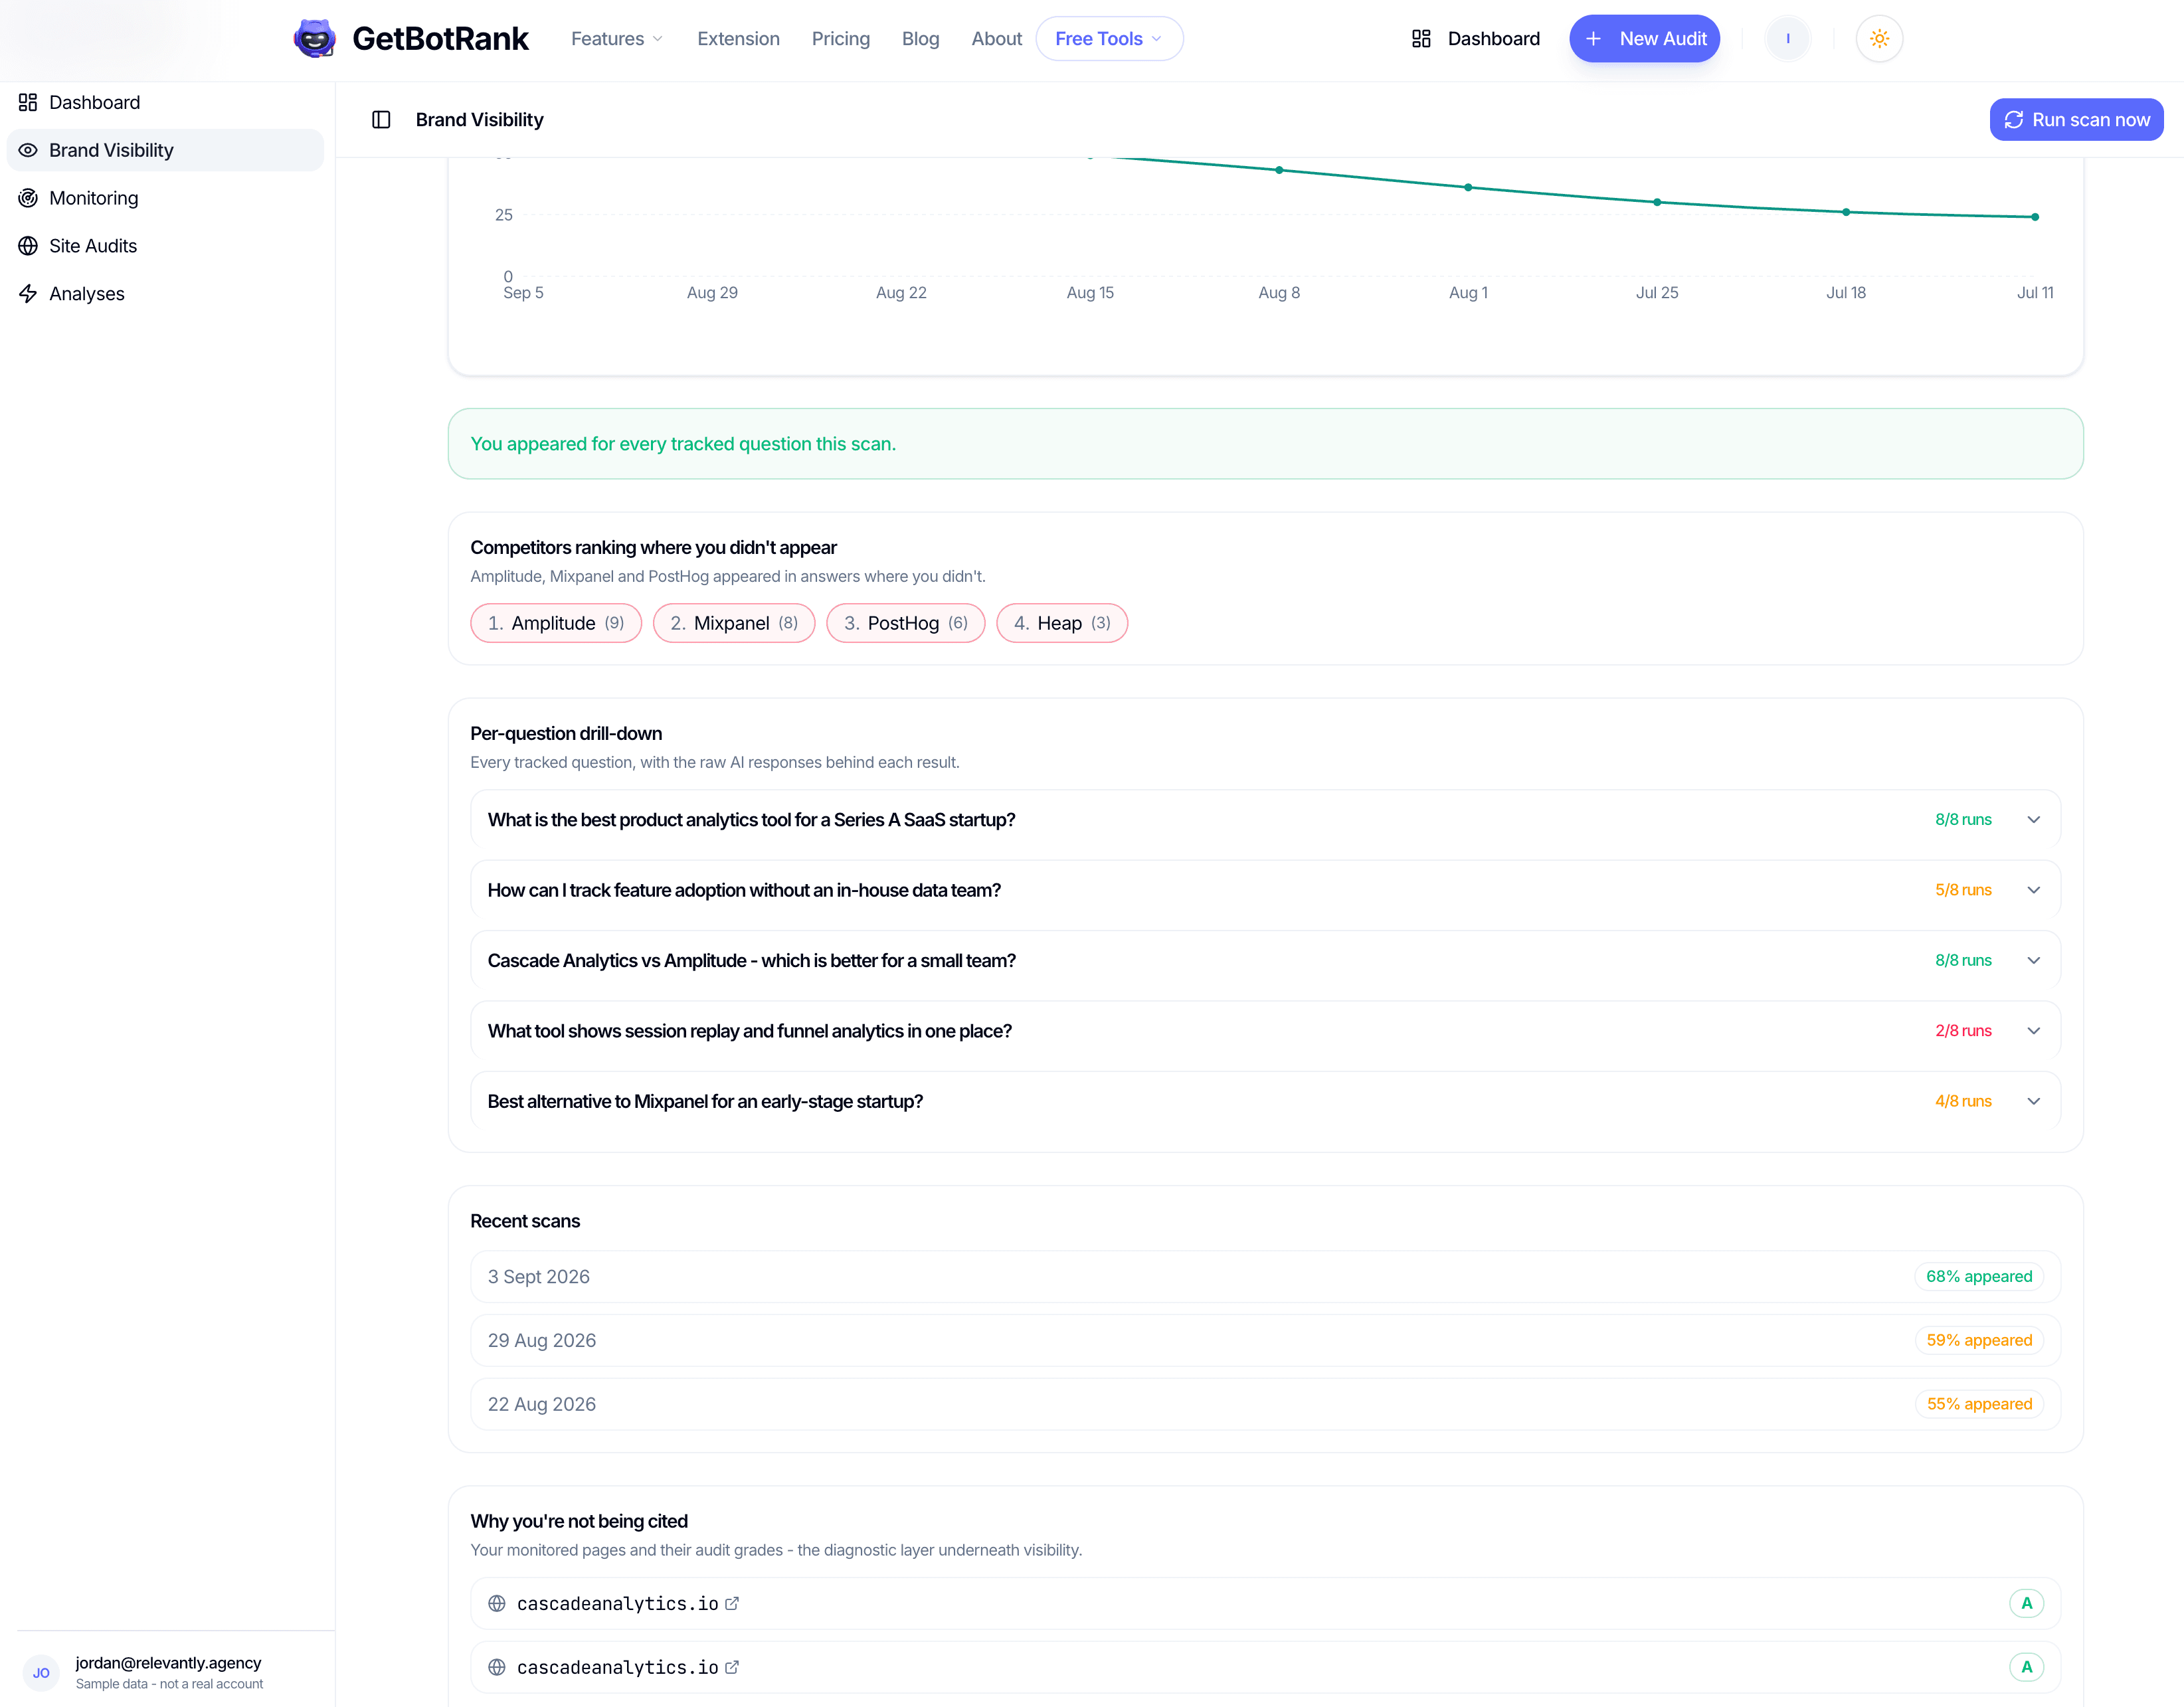Open Analyses in the sidebar
This screenshot has height=1707, width=2184.
coord(165,294)
